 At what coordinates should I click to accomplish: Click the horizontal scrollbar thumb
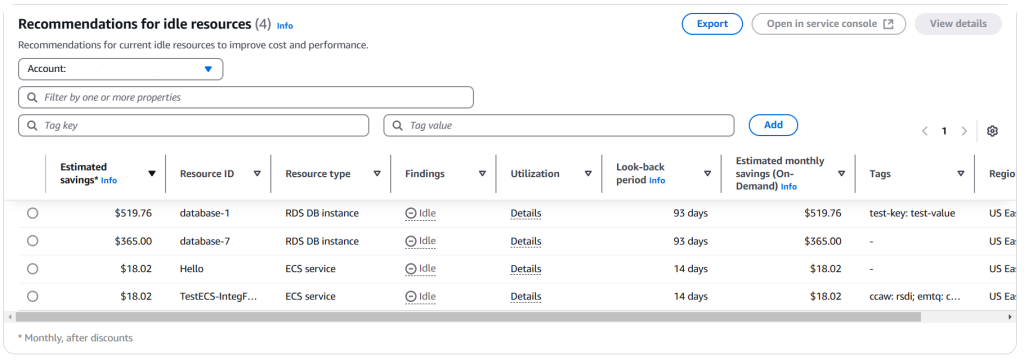468,317
